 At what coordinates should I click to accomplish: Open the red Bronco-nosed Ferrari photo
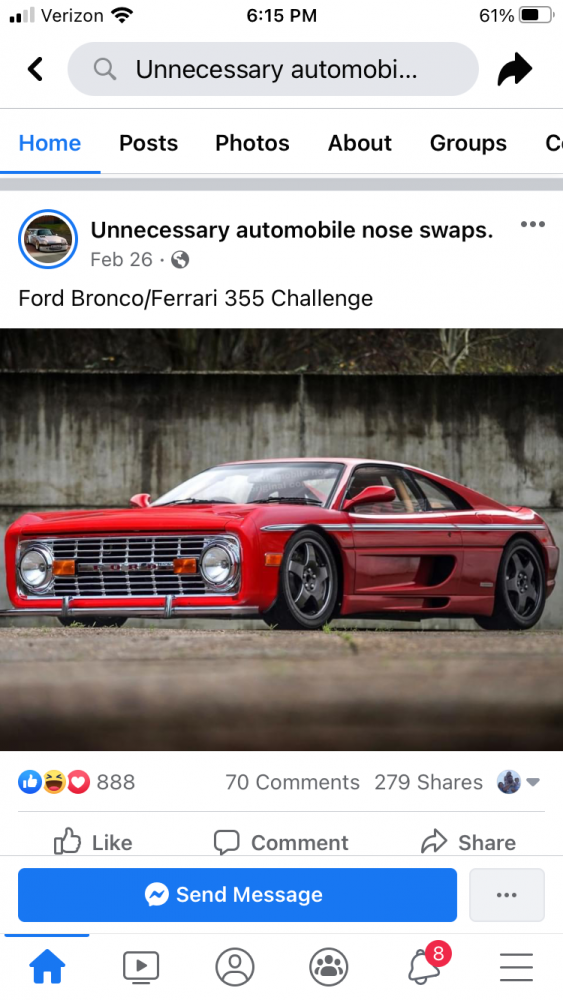tap(281, 540)
